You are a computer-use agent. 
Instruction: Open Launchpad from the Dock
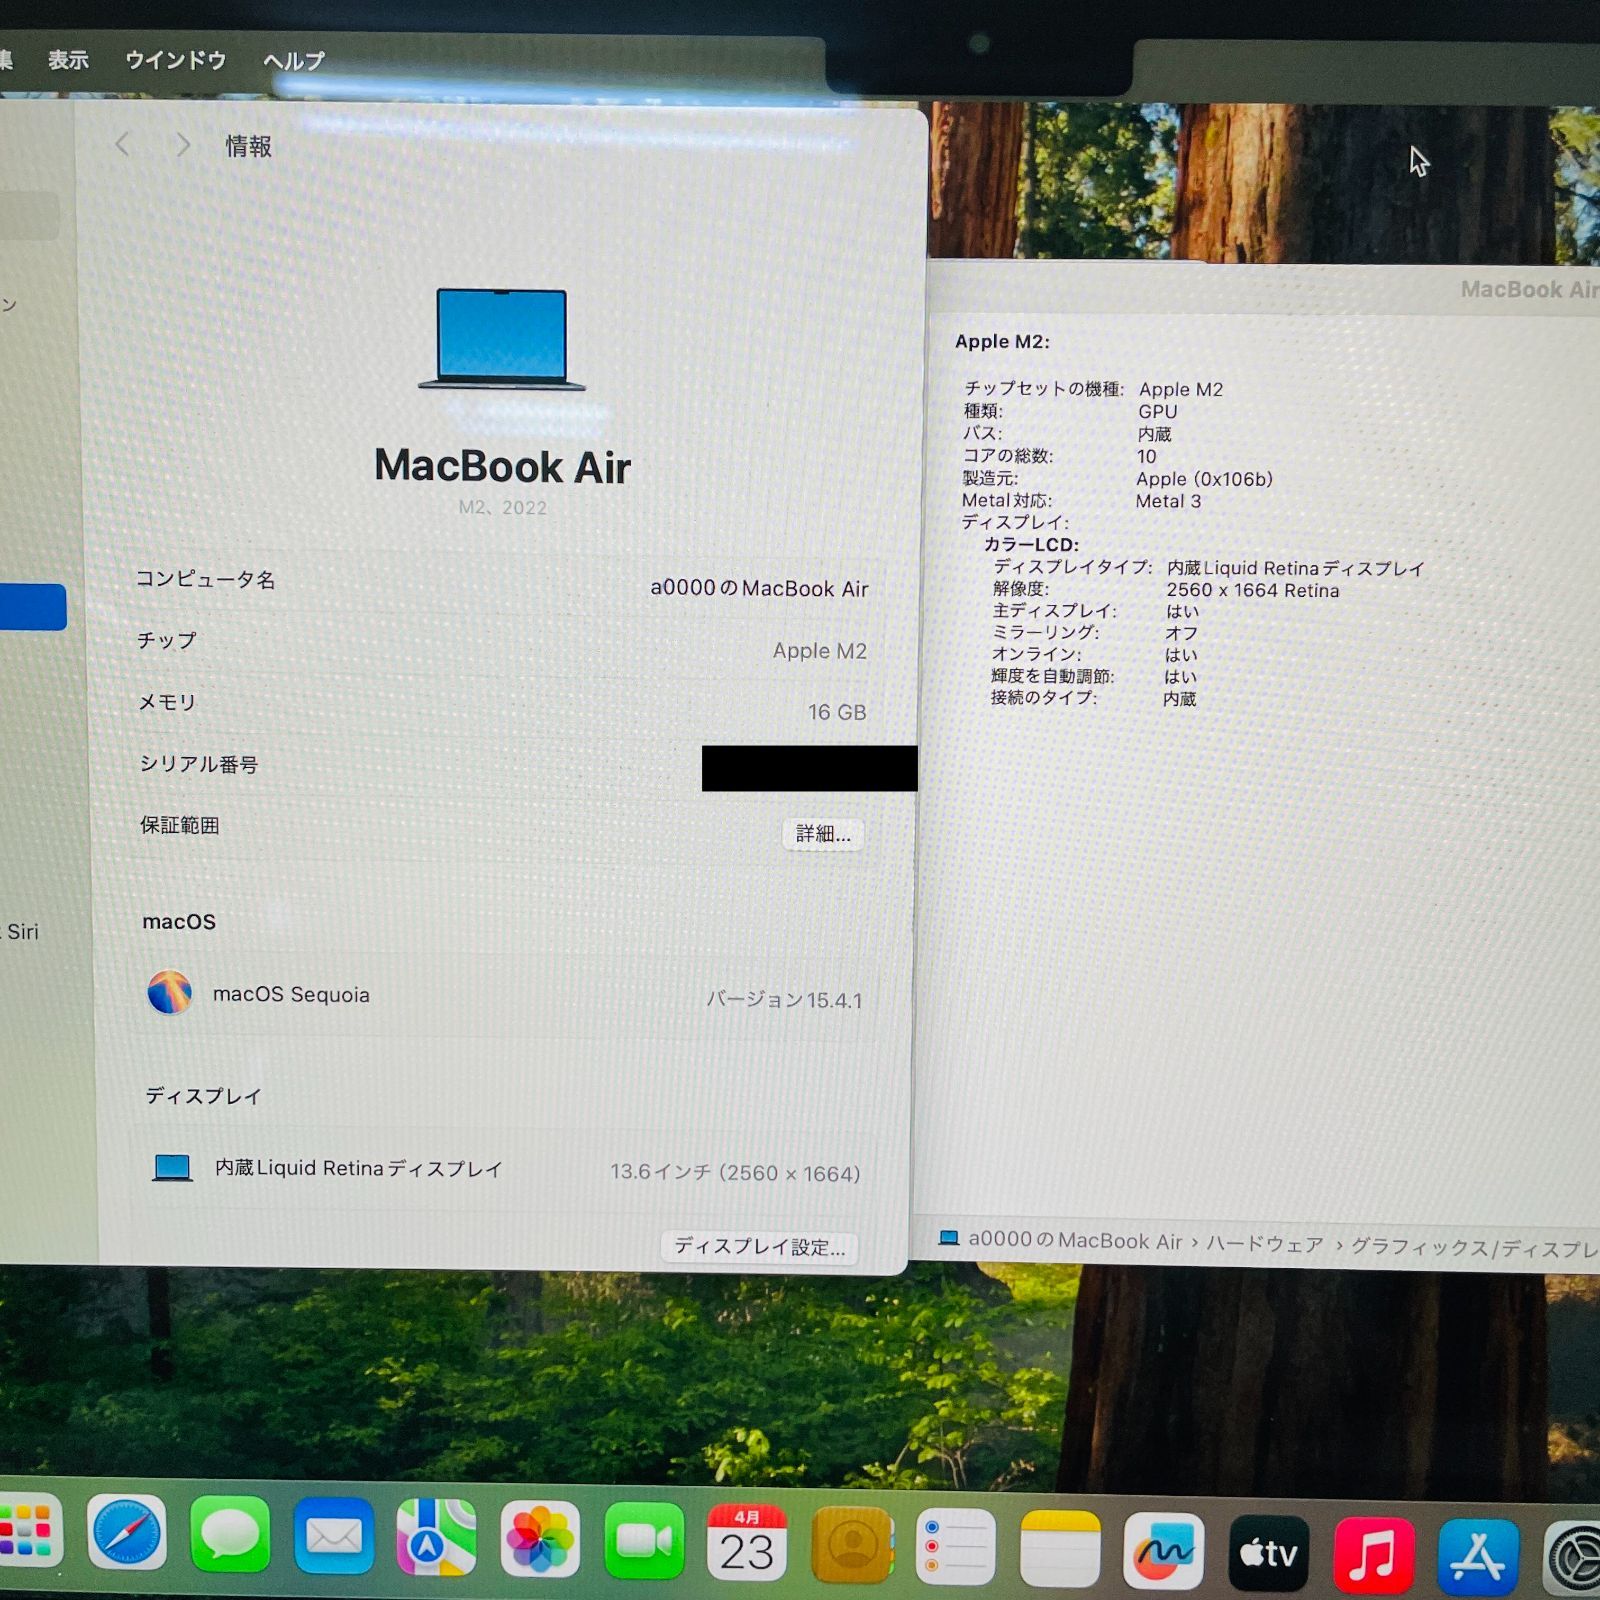(x=28, y=1530)
